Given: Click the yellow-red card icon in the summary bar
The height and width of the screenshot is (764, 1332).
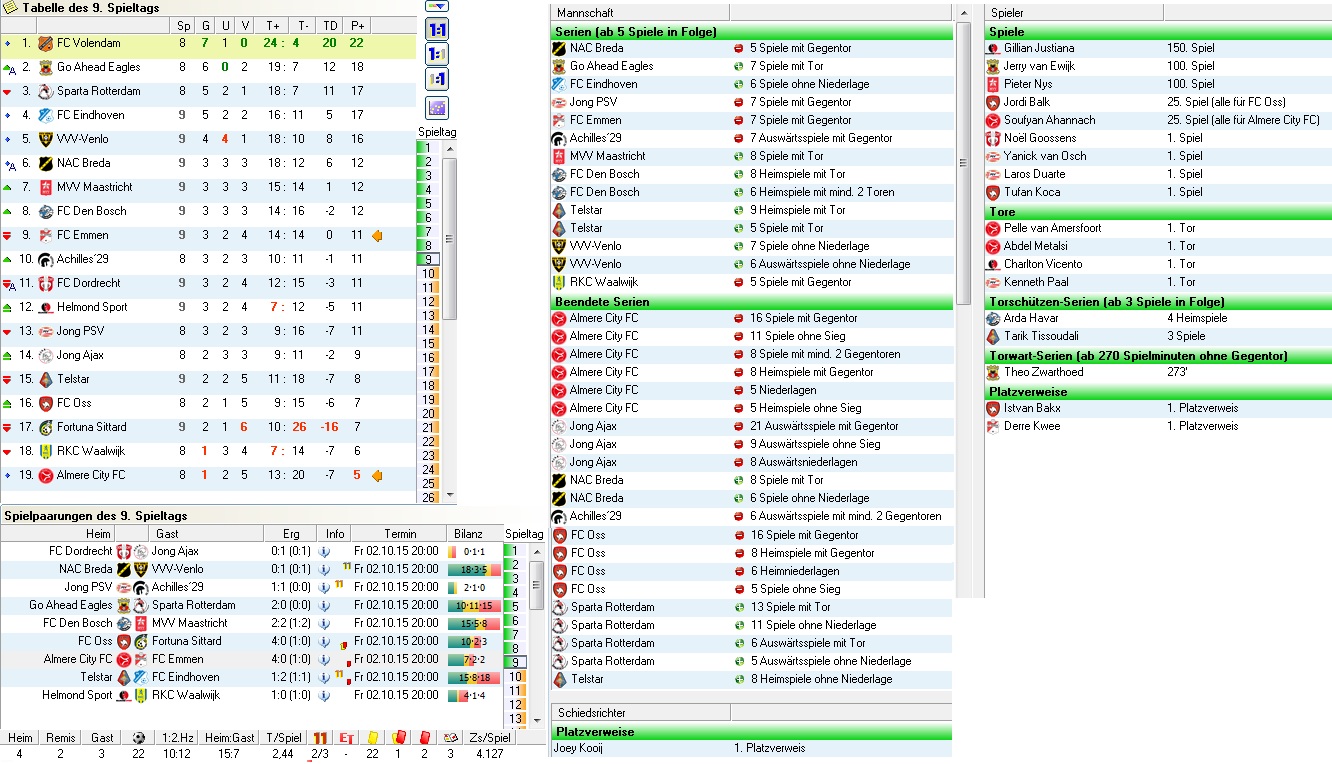Looking at the screenshot, I should click(x=398, y=738).
